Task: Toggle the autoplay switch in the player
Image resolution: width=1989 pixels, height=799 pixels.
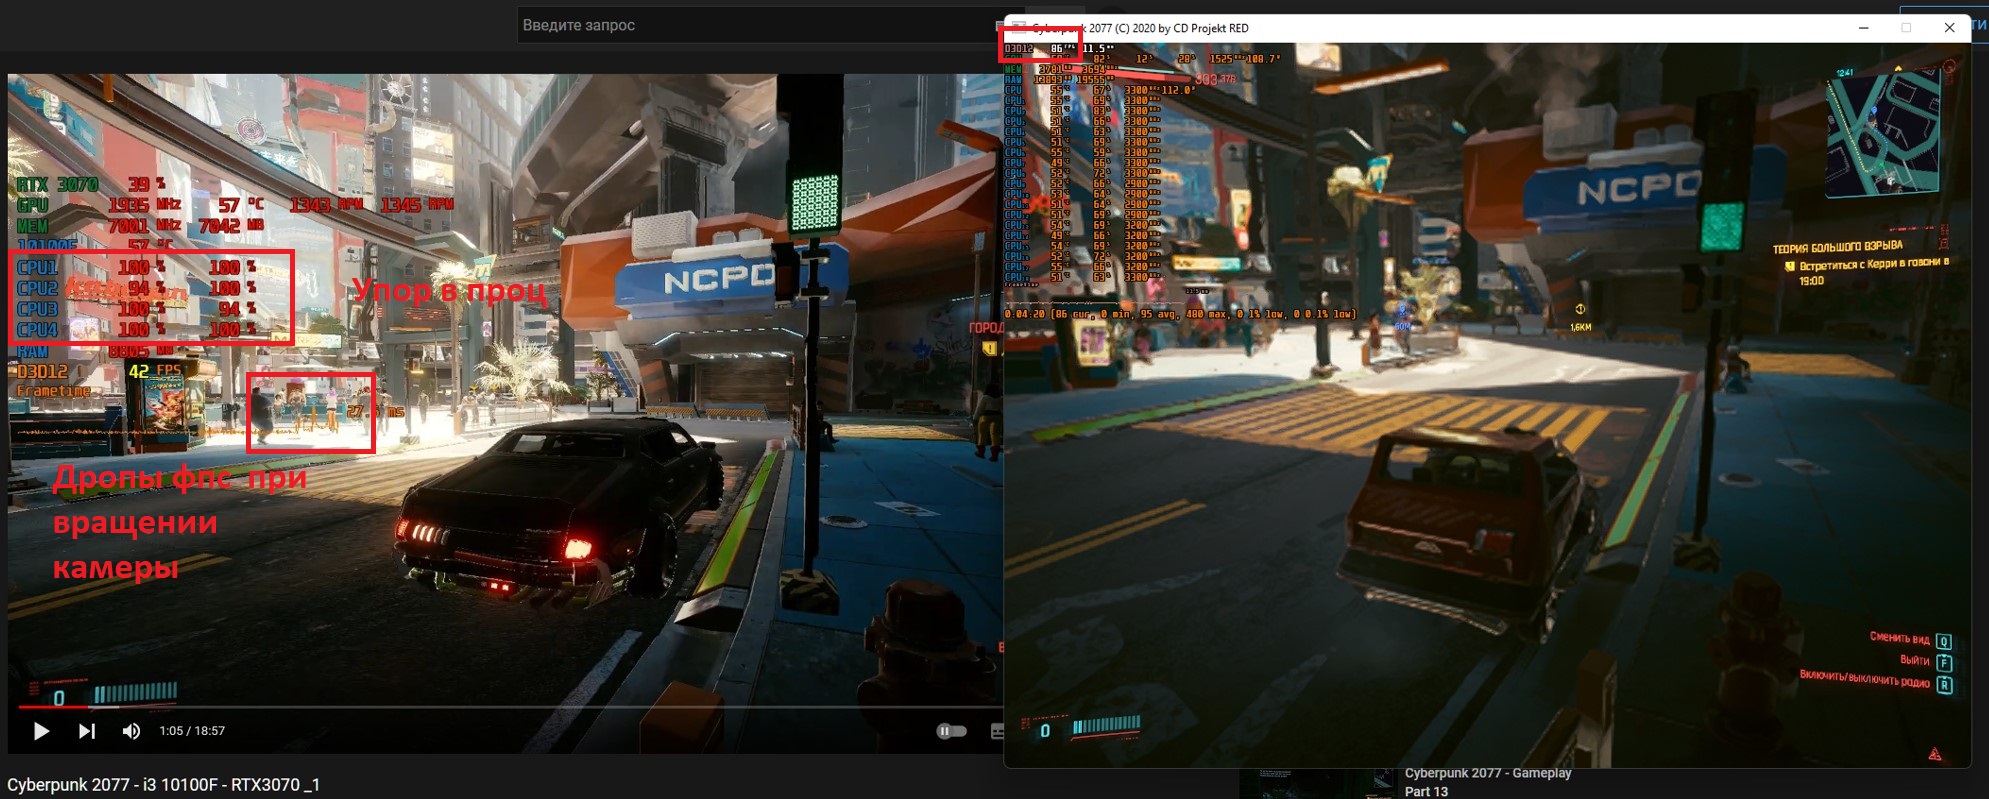Action: [x=951, y=731]
